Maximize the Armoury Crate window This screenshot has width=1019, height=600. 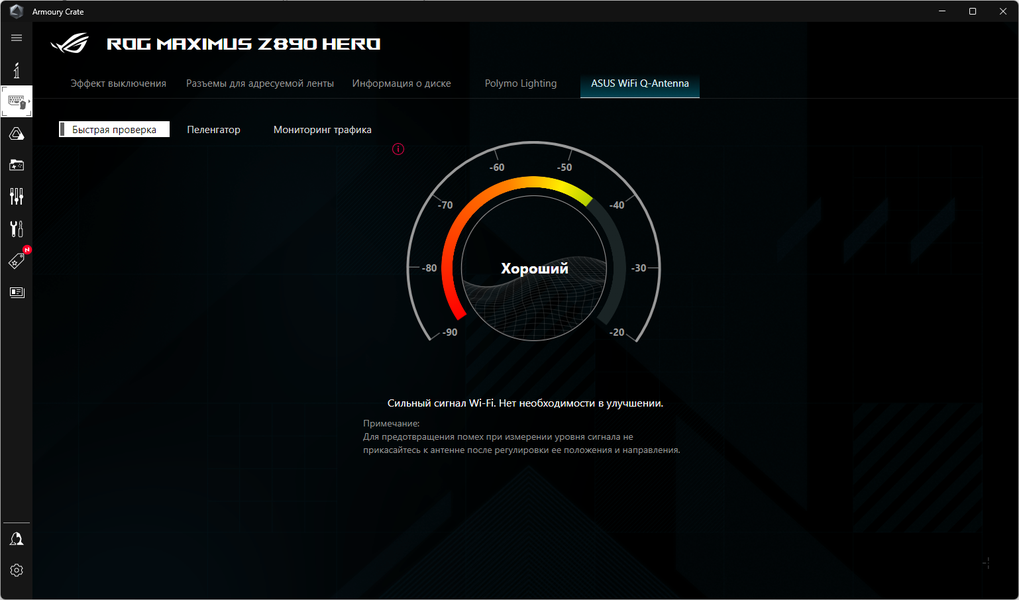(973, 11)
